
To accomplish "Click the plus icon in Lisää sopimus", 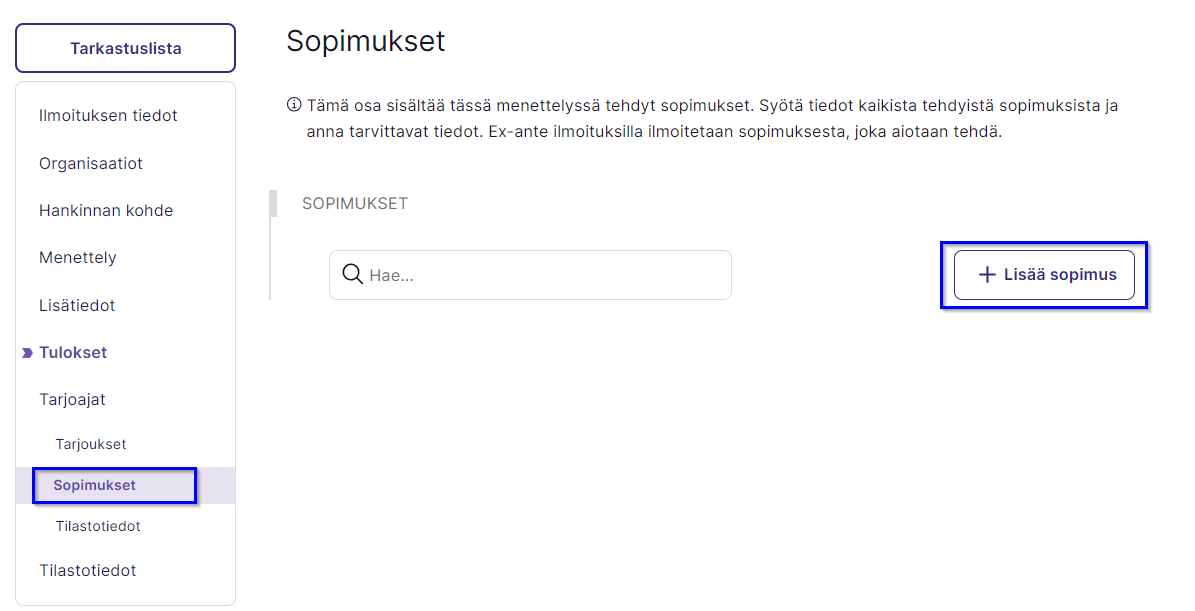I will 987,275.
